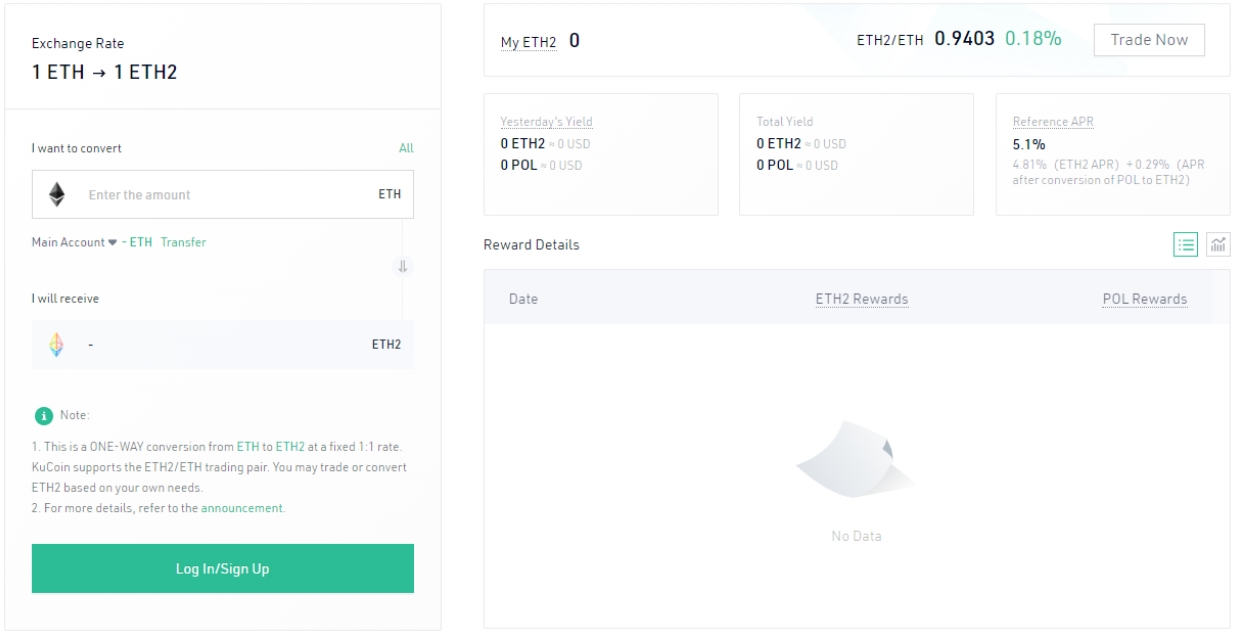Click the Log In/Sign Up button
1236x633 pixels.
(222, 567)
